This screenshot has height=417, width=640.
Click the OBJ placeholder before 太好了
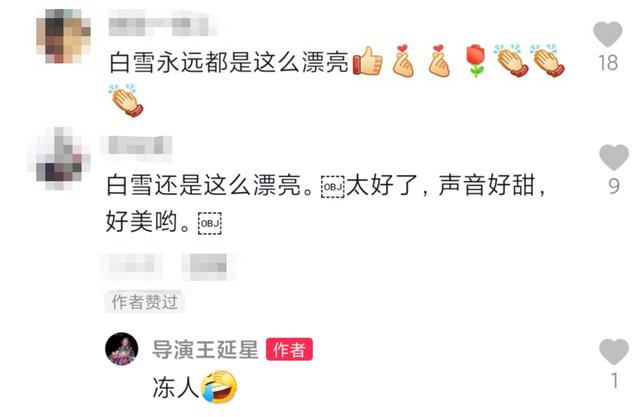[x=333, y=186]
